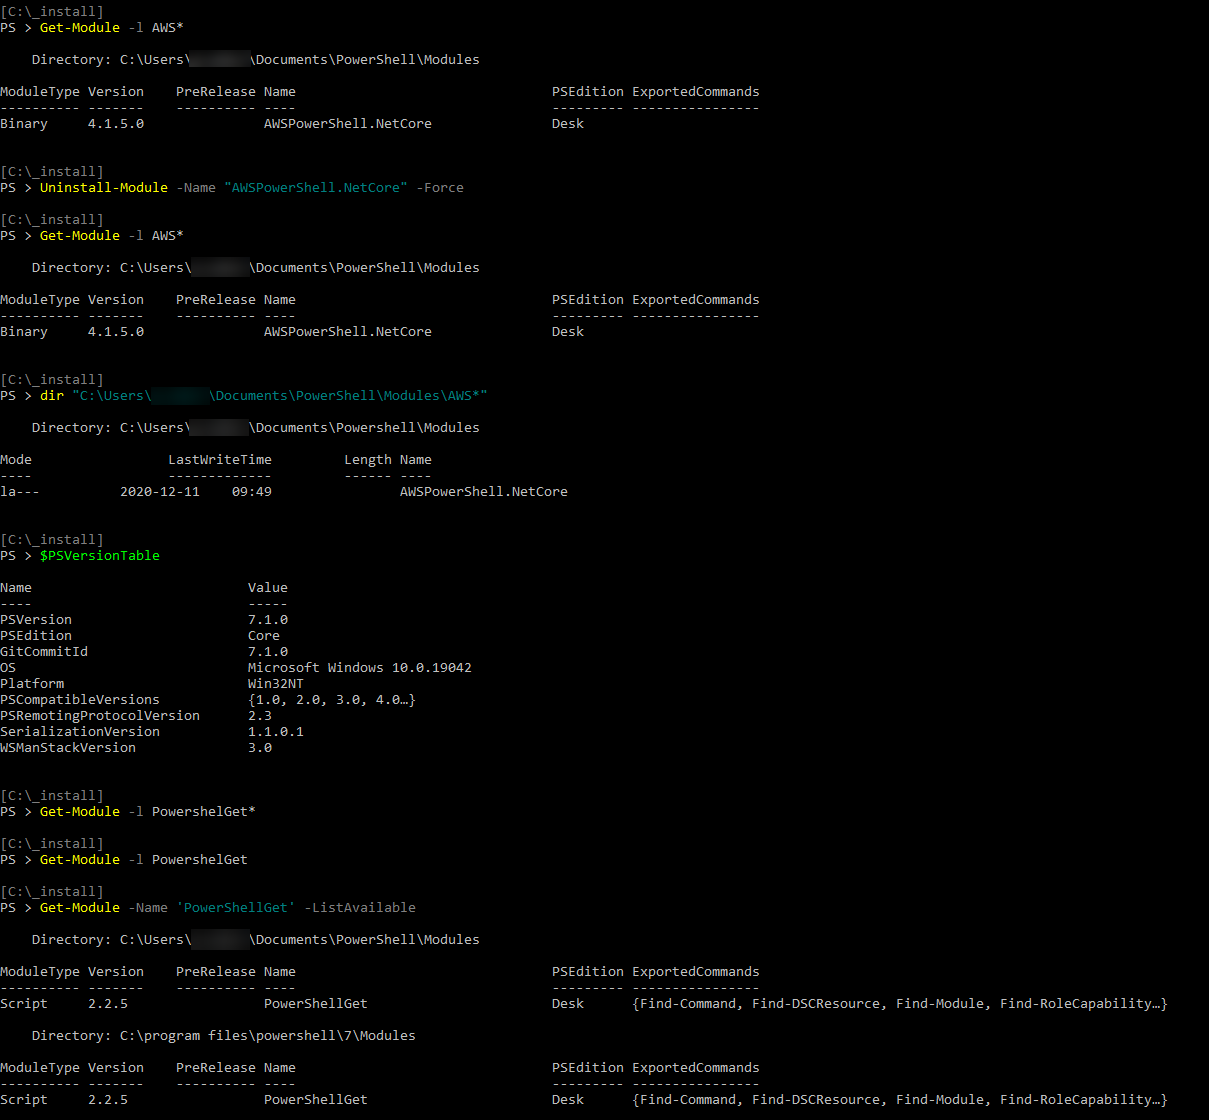Click the dir command word

pos(52,395)
